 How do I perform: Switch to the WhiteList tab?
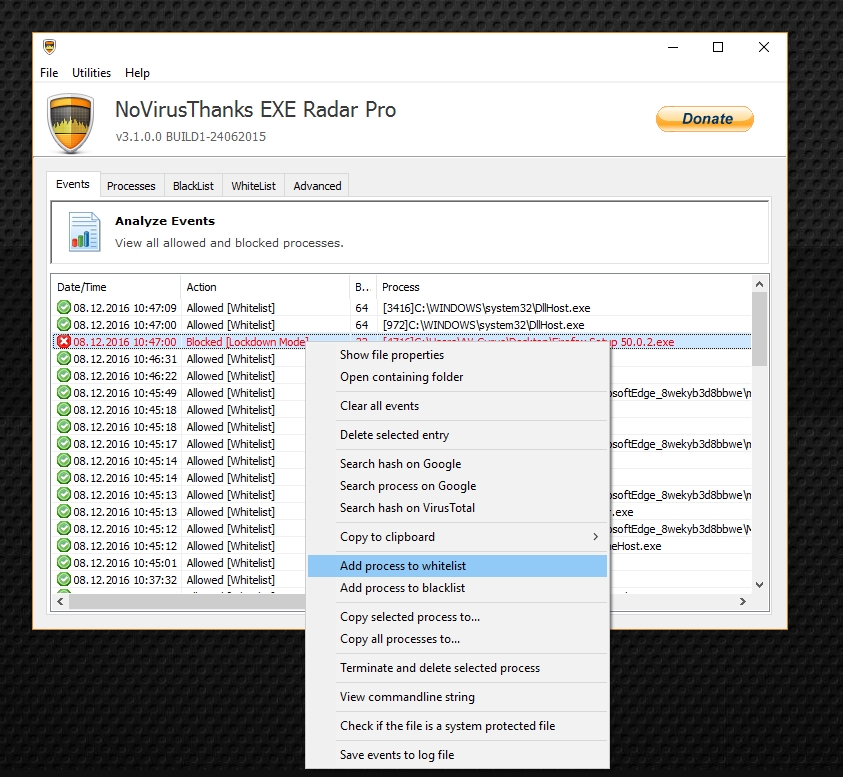[253, 186]
